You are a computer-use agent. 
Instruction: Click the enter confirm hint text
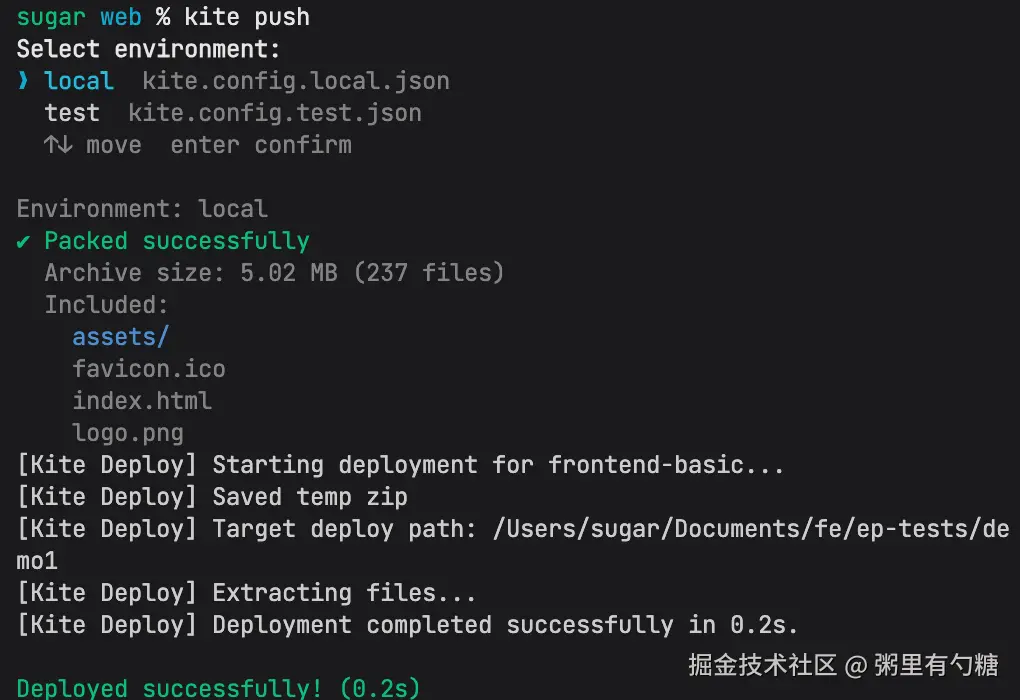[x=261, y=145]
